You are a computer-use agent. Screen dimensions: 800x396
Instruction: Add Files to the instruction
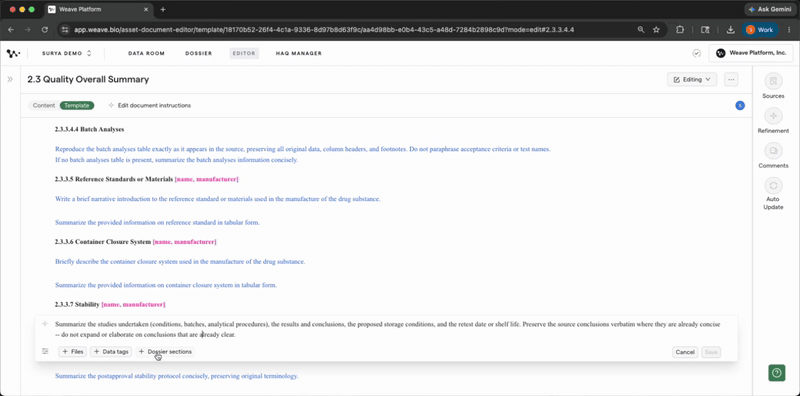[x=72, y=352]
